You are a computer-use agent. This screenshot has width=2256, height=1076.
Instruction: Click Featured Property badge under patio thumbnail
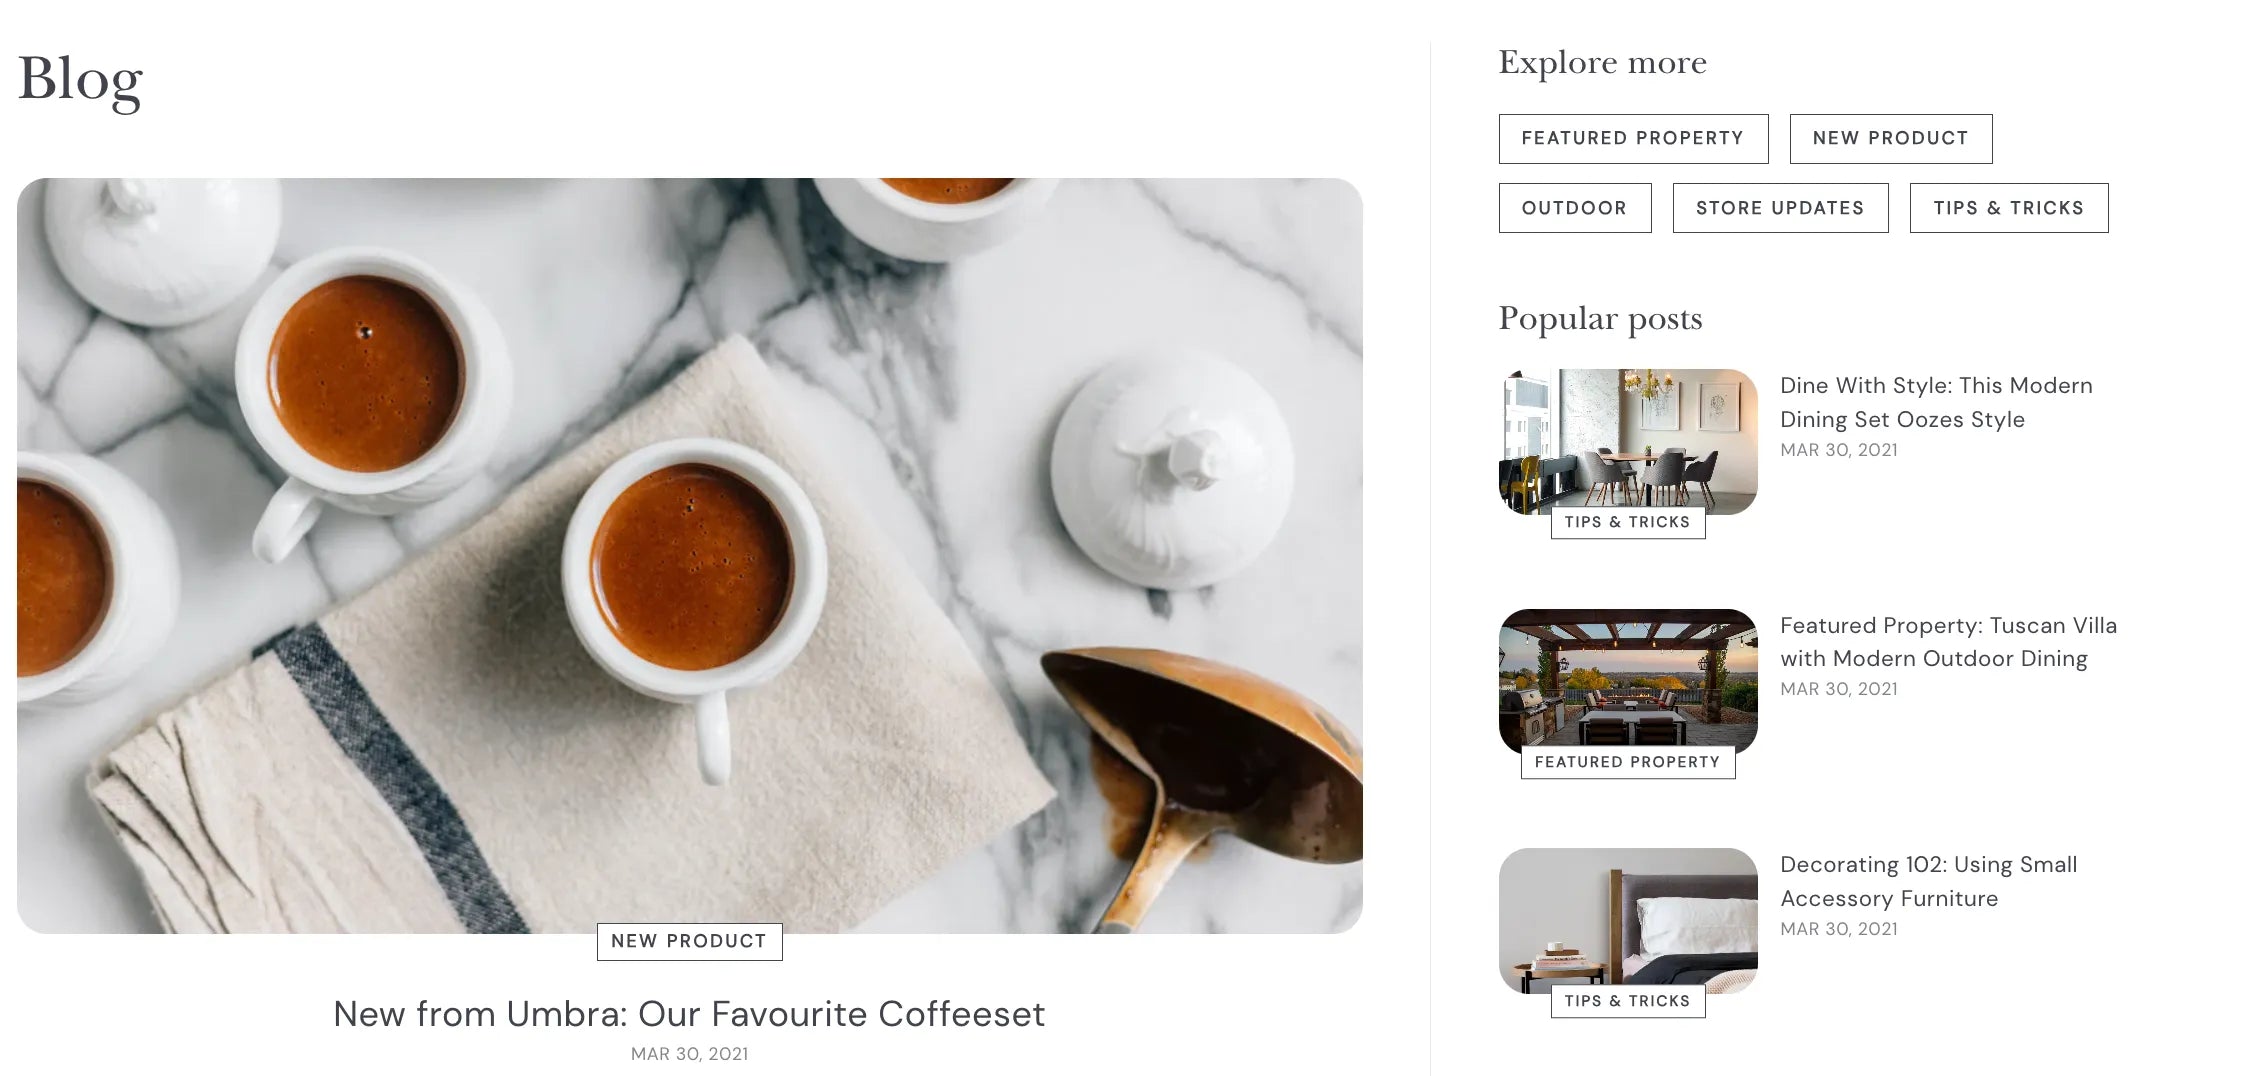1628,762
